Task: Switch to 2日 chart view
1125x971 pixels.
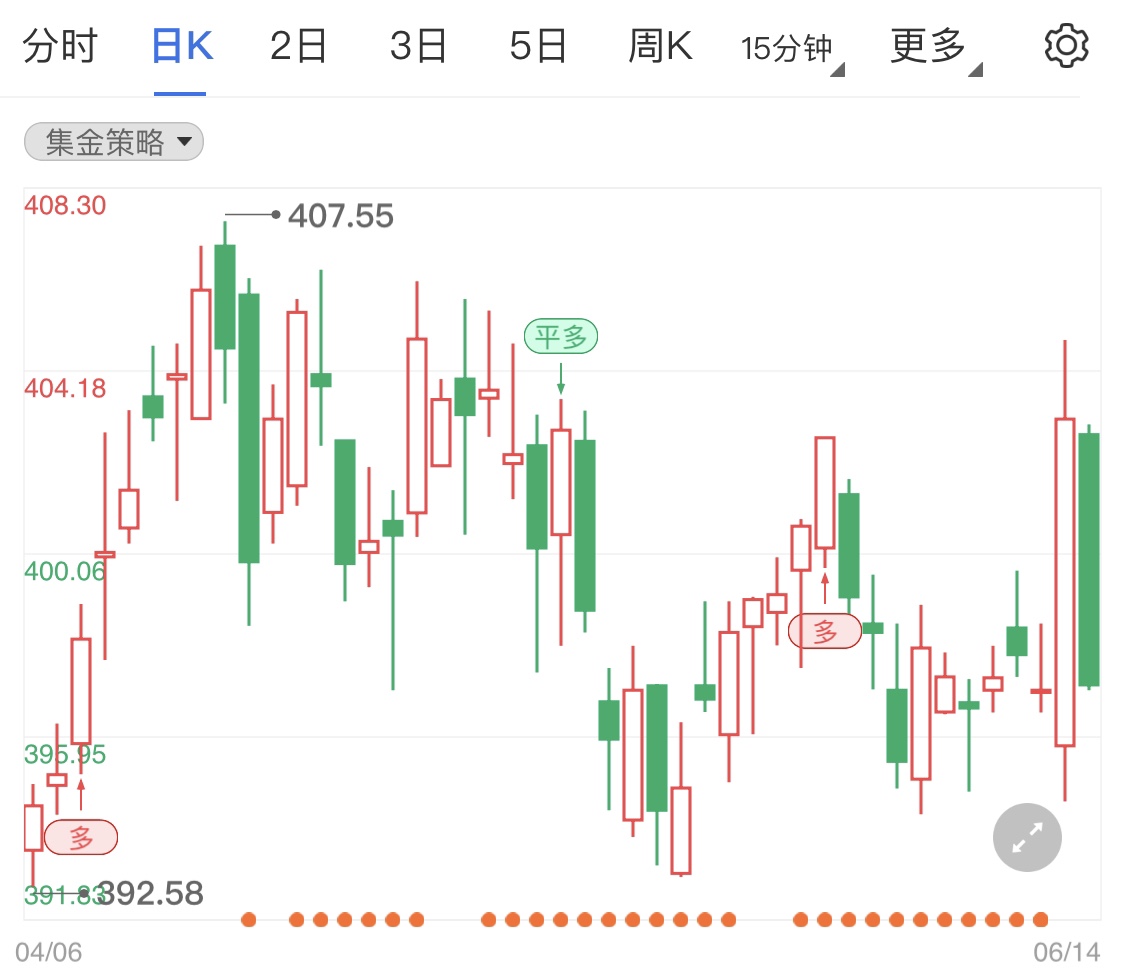Action: (298, 47)
